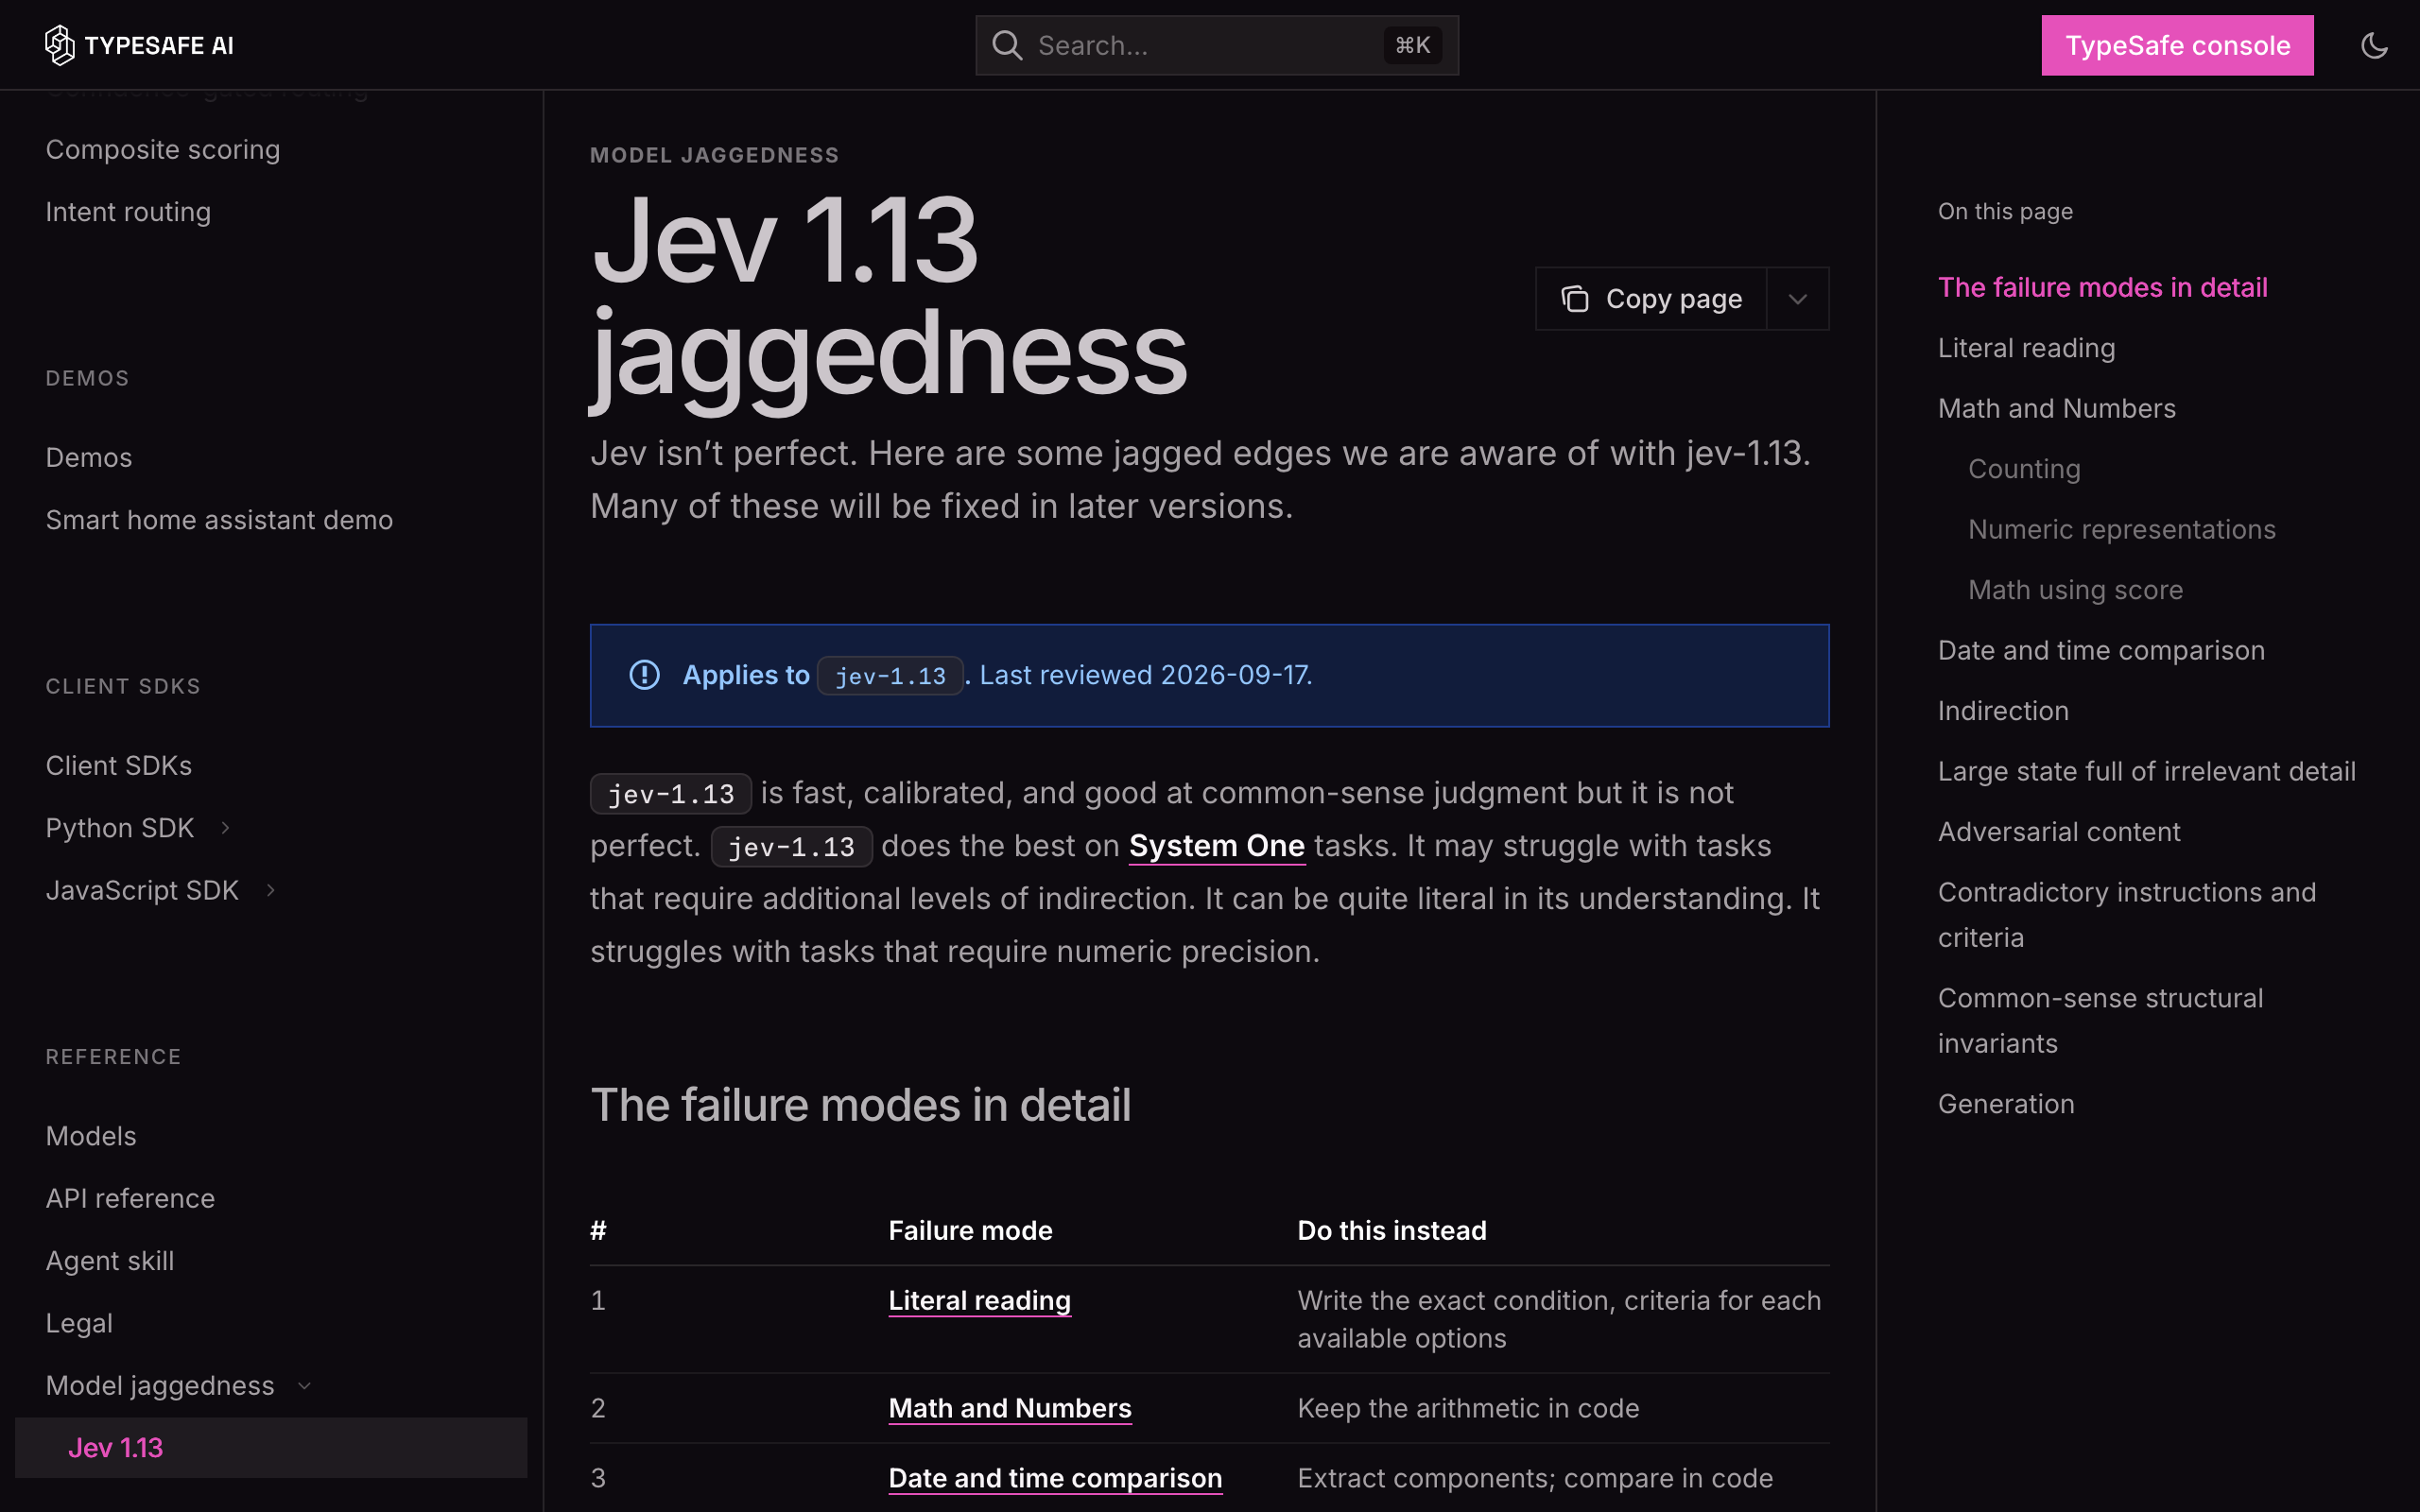Open the TypeSafe console

pyautogui.click(x=2177, y=45)
